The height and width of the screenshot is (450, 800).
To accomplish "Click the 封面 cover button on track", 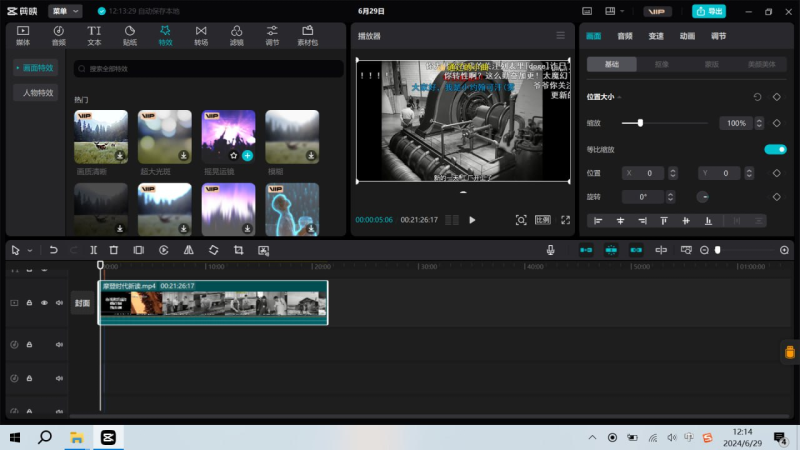I will (82, 303).
